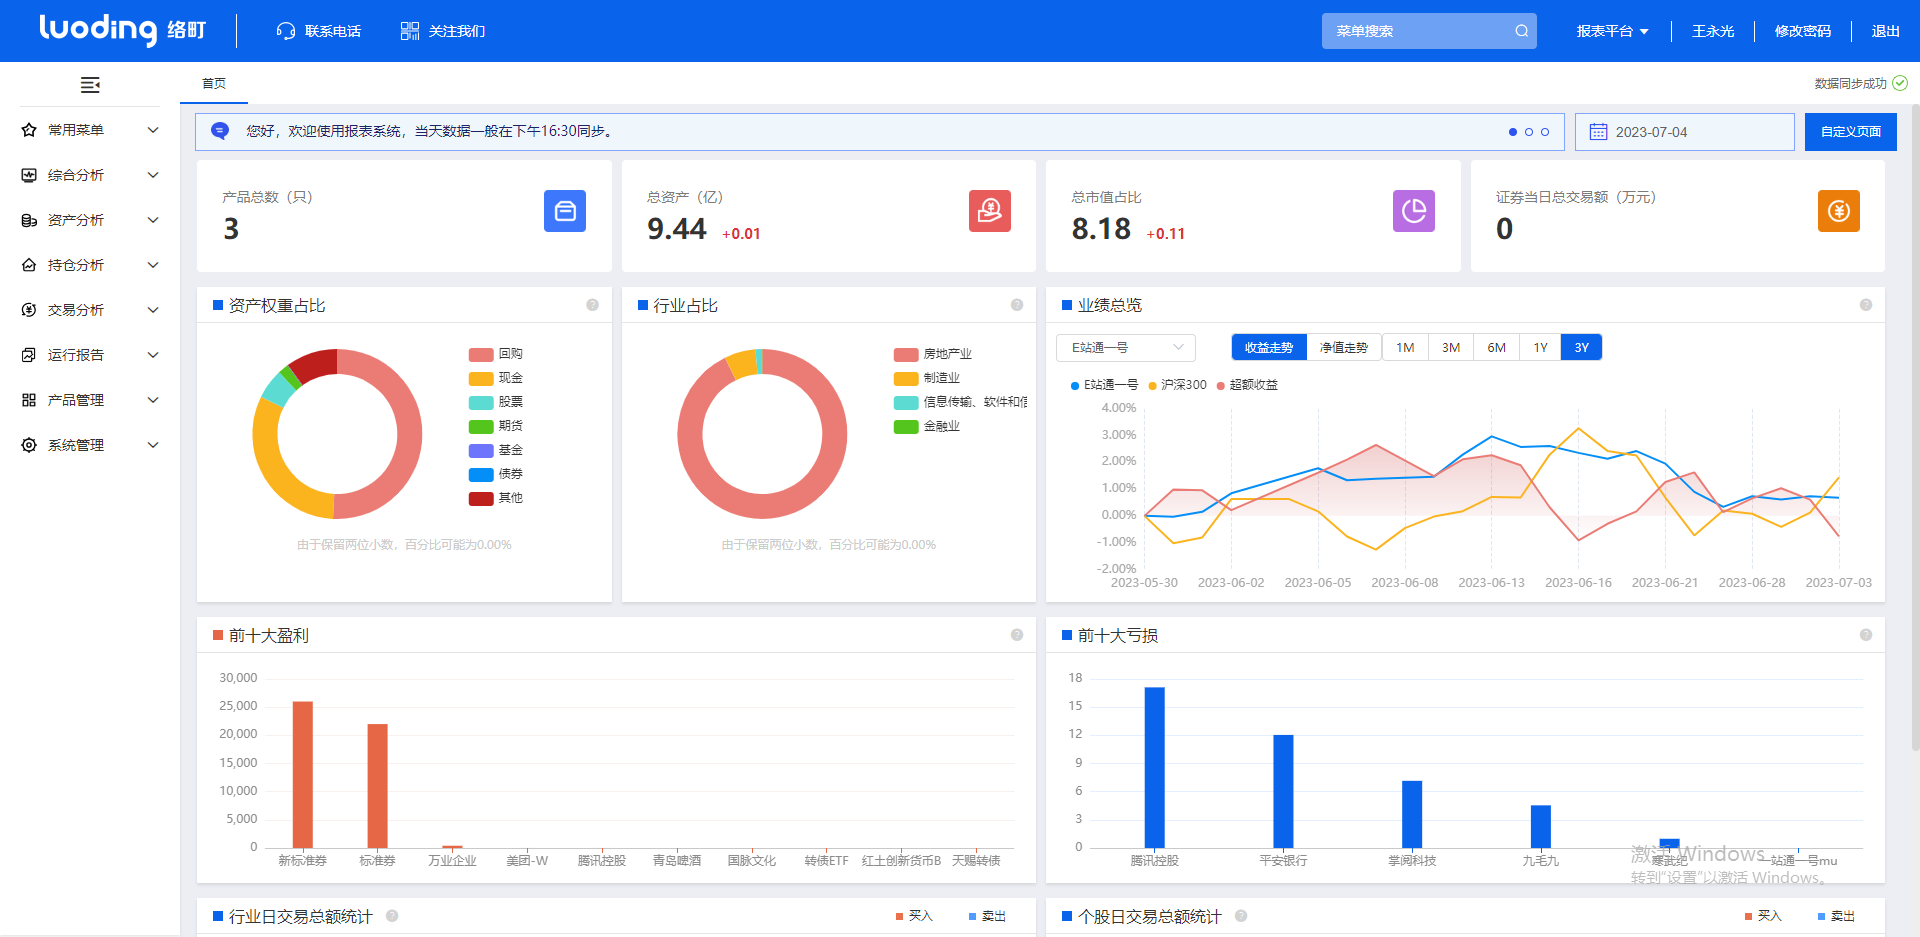The height and width of the screenshot is (937, 1920).
Task: Toggle 超额收益 series in legend
Action: [x=1247, y=385]
